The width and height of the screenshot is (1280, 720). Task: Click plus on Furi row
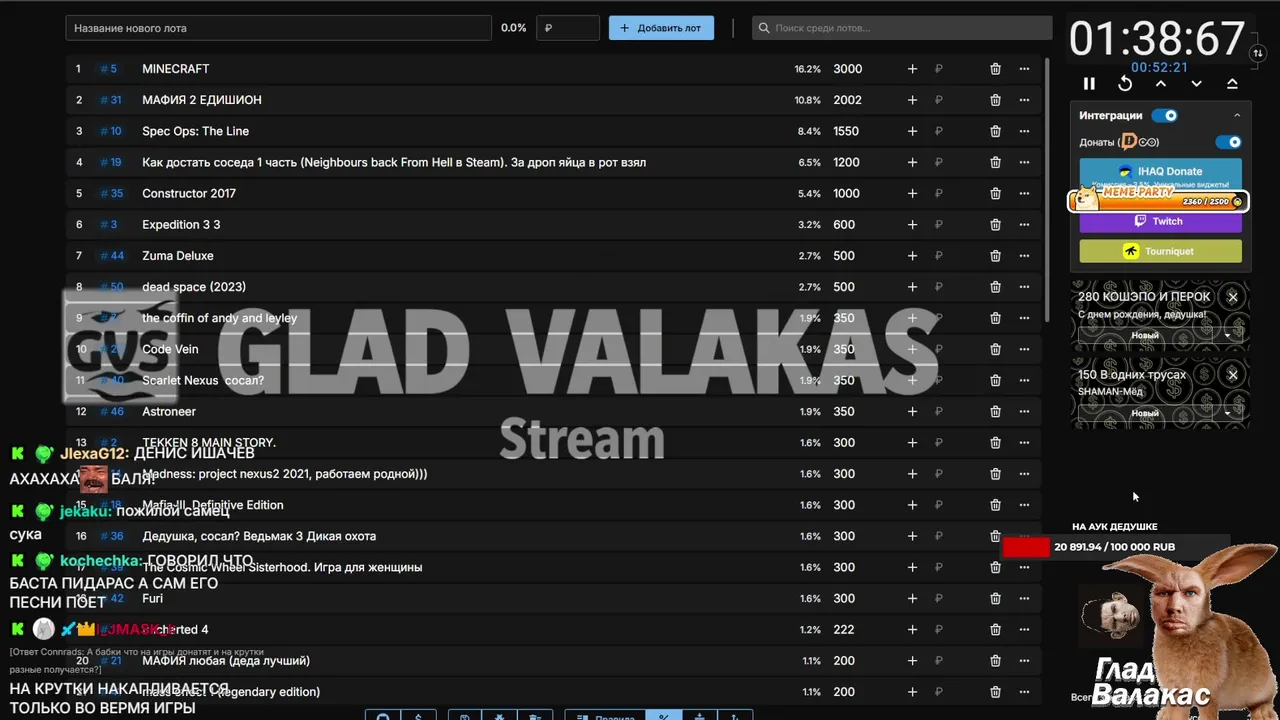(x=912, y=599)
